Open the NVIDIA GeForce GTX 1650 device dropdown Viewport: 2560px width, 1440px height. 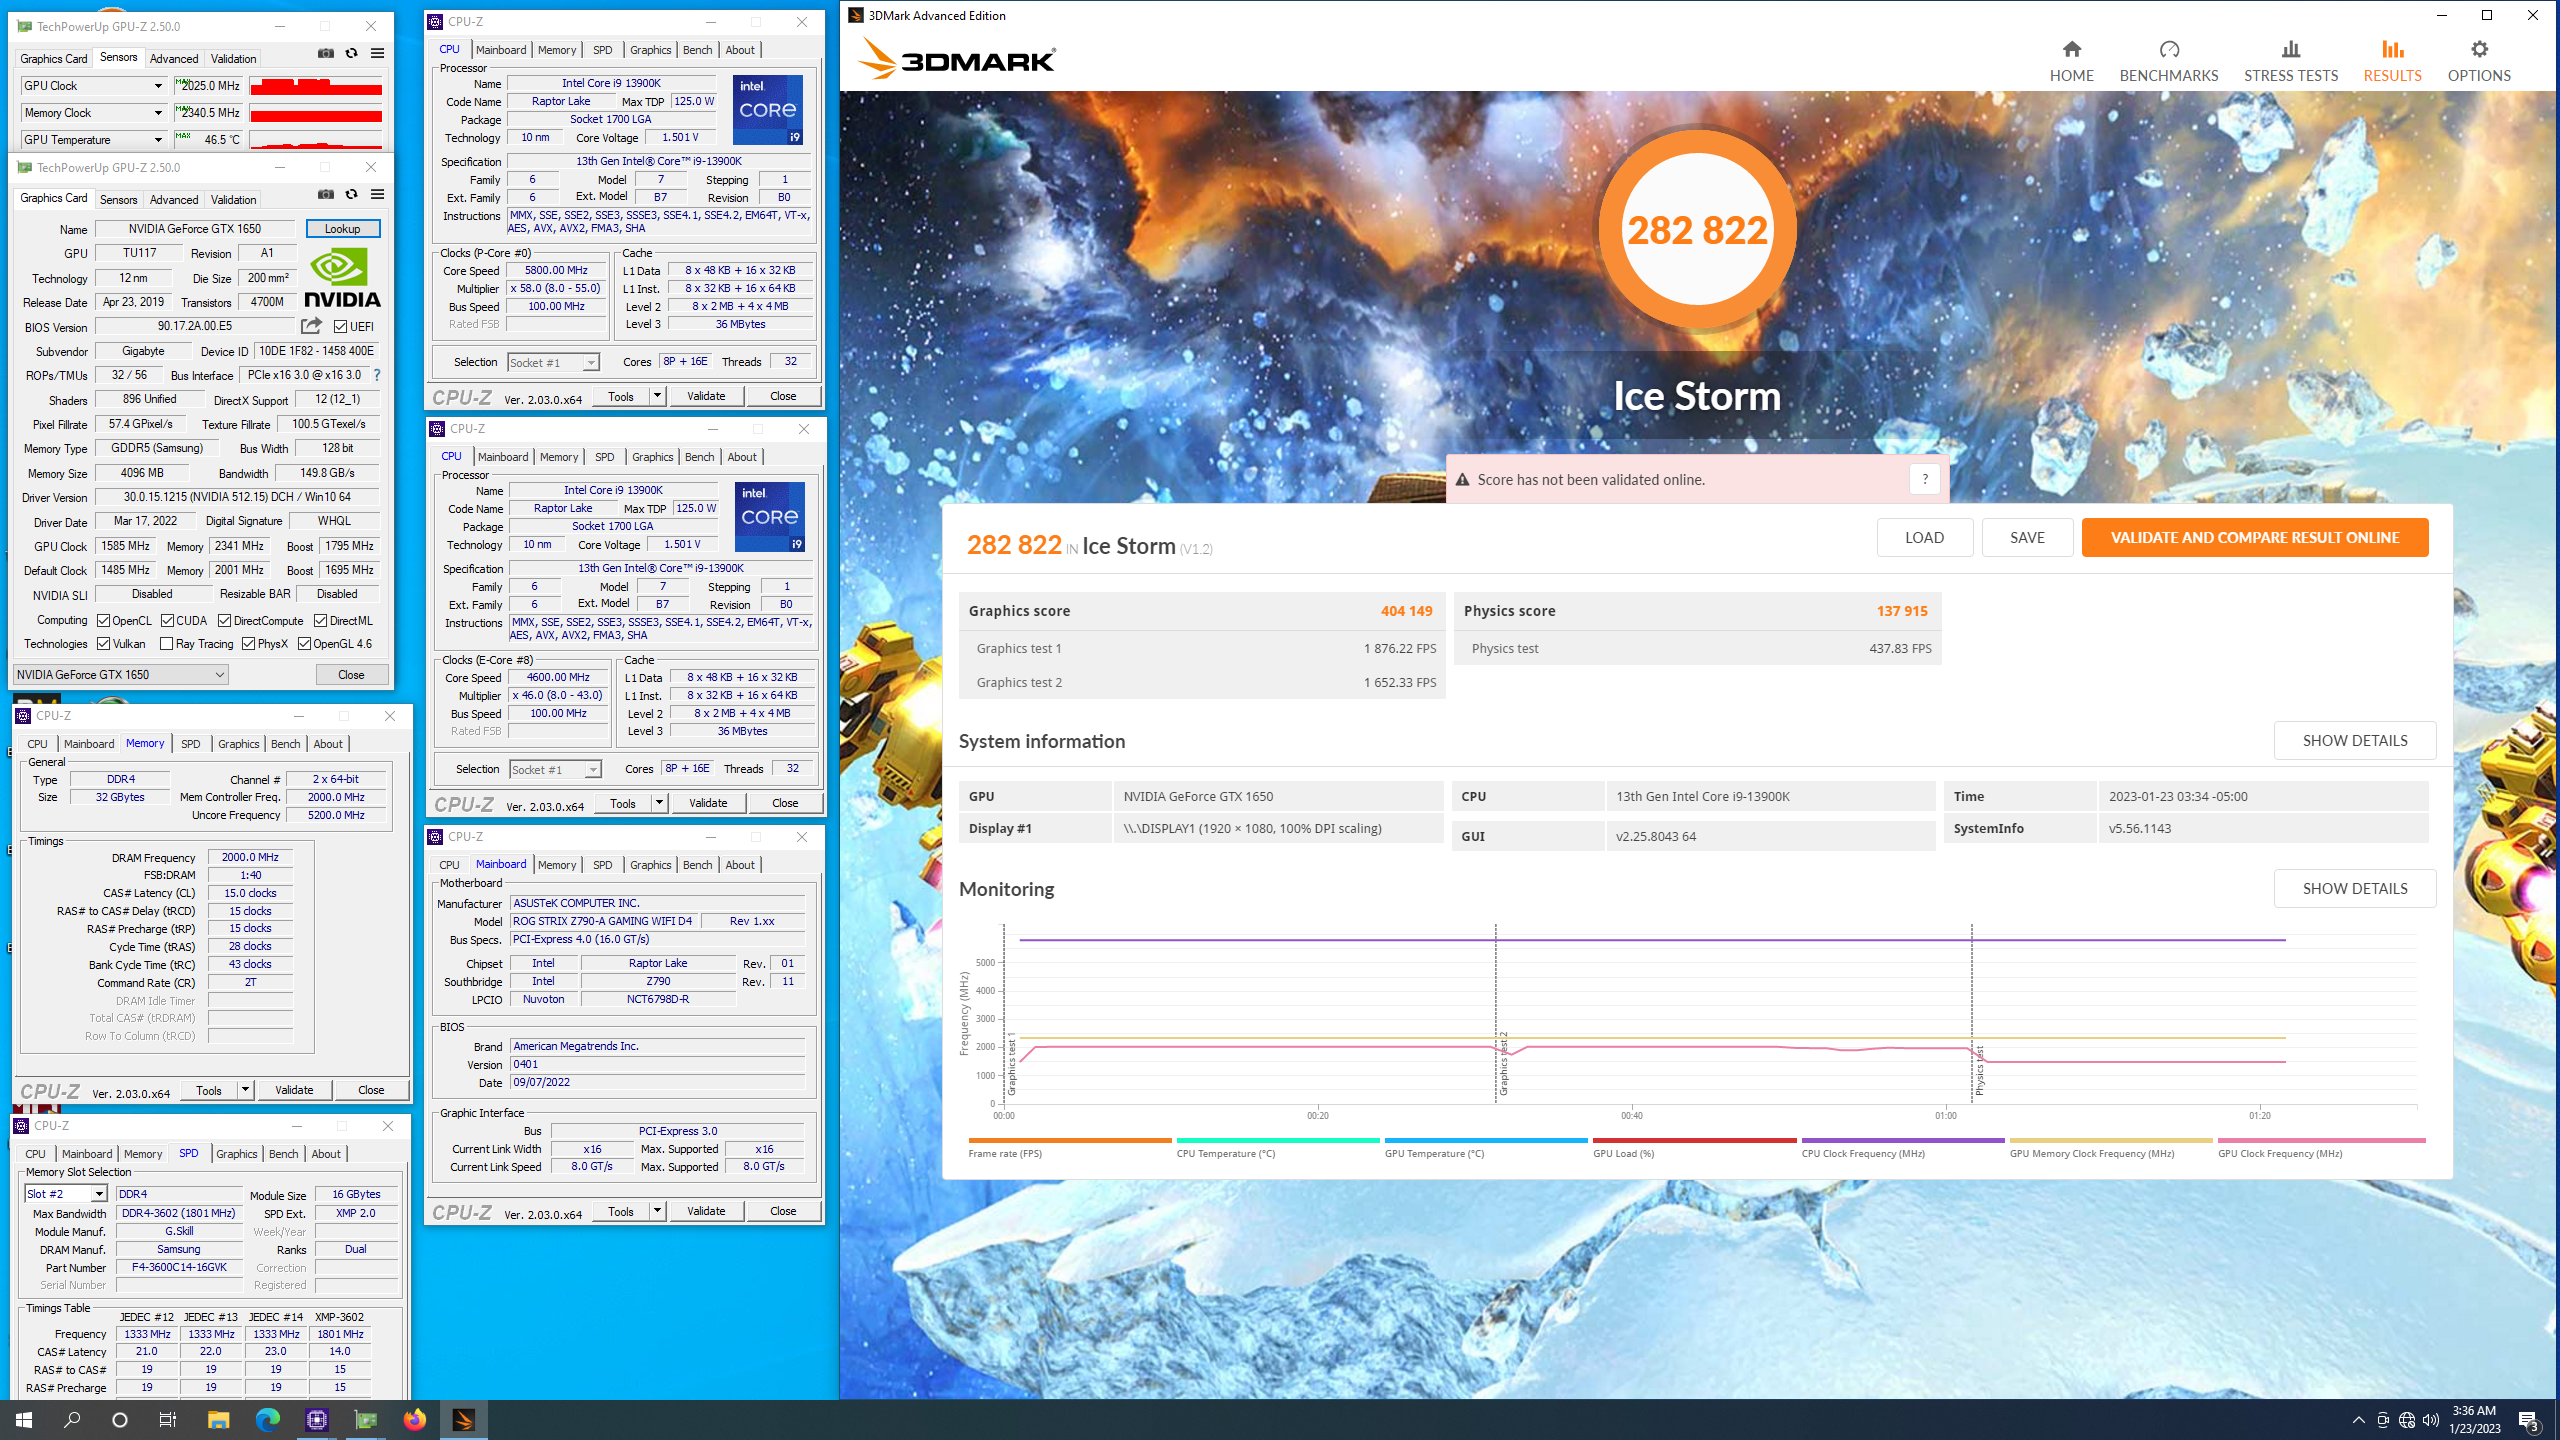tap(121, 675)
